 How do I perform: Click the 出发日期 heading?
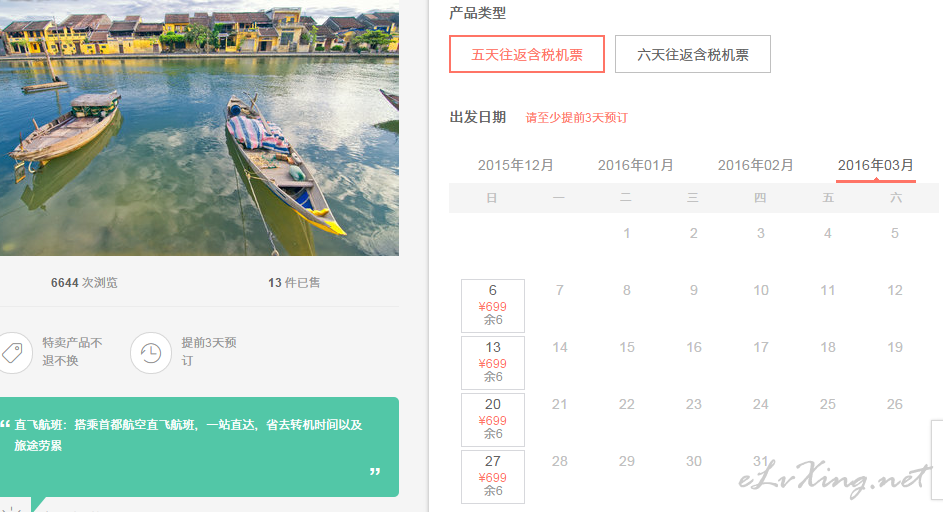coord(478,117)
